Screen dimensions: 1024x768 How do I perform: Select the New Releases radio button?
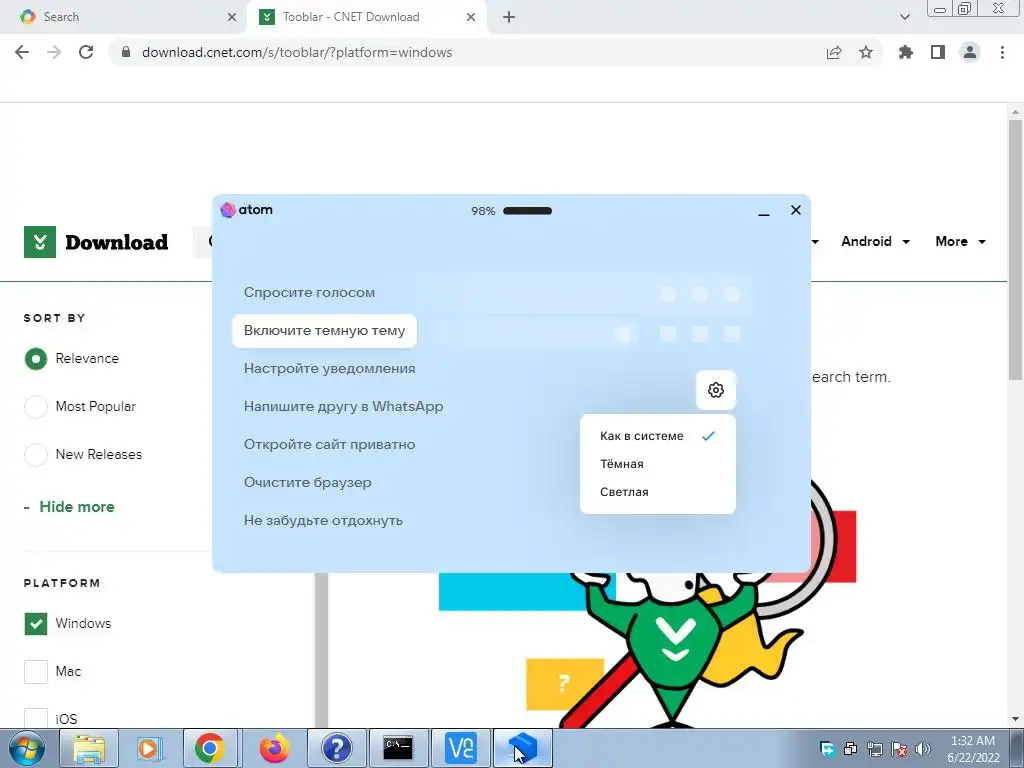[36, 454]
